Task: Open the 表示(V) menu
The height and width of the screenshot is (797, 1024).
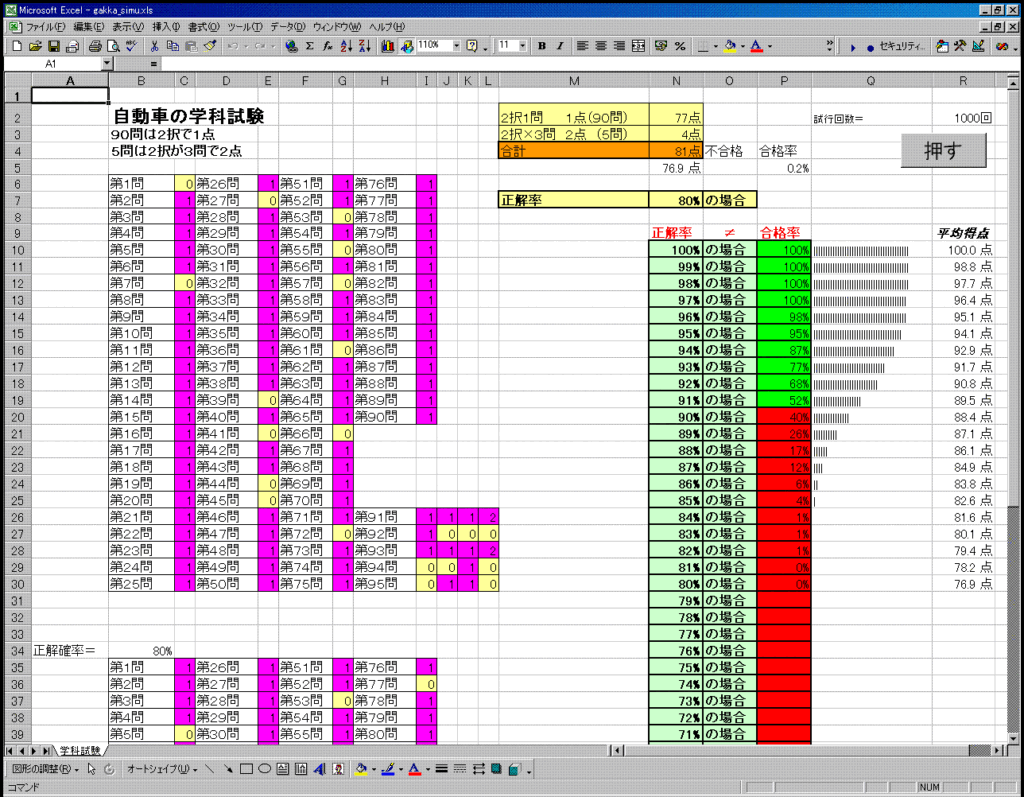Action: pyautogui.click(x=128, y=27)
